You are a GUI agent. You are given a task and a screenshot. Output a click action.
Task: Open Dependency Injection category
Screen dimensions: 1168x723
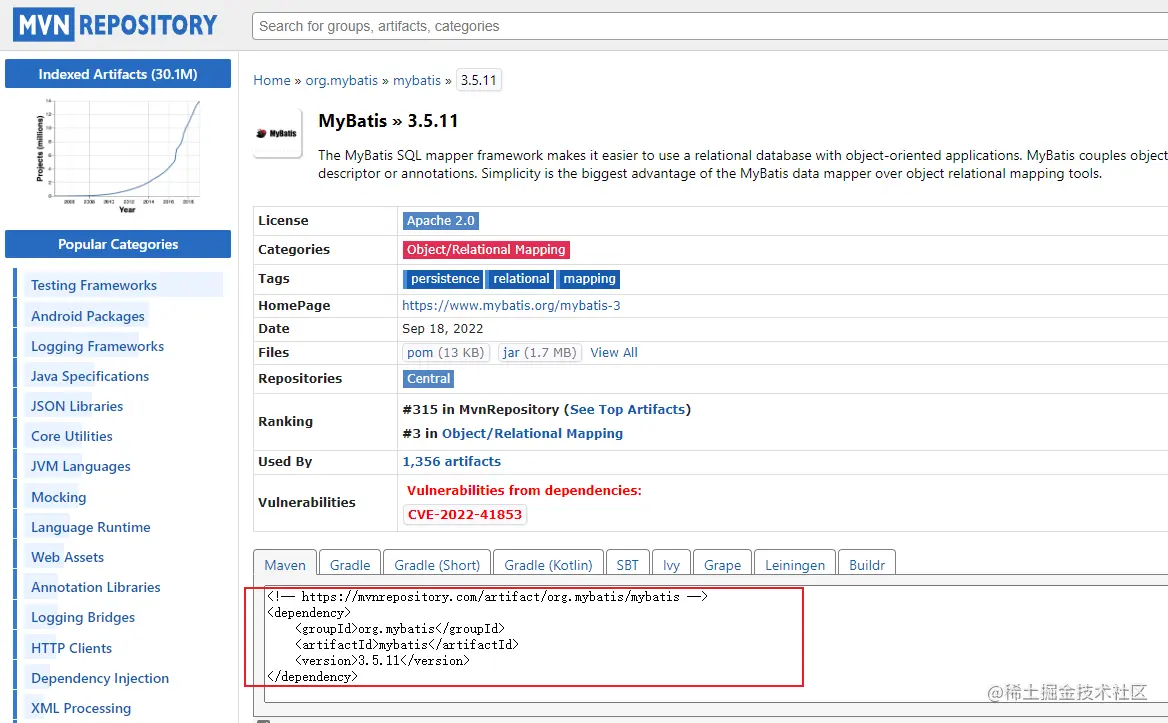[100, 678]
